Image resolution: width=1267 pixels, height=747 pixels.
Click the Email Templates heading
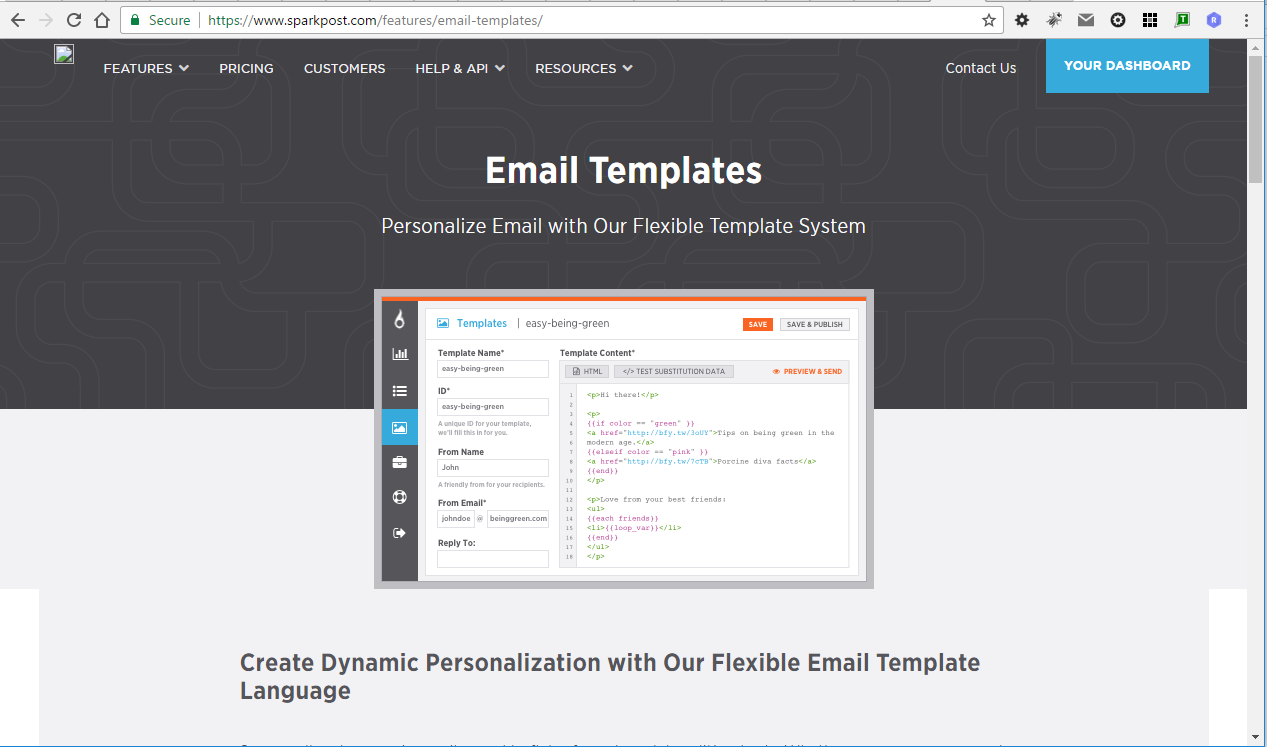tap(623, 170)
